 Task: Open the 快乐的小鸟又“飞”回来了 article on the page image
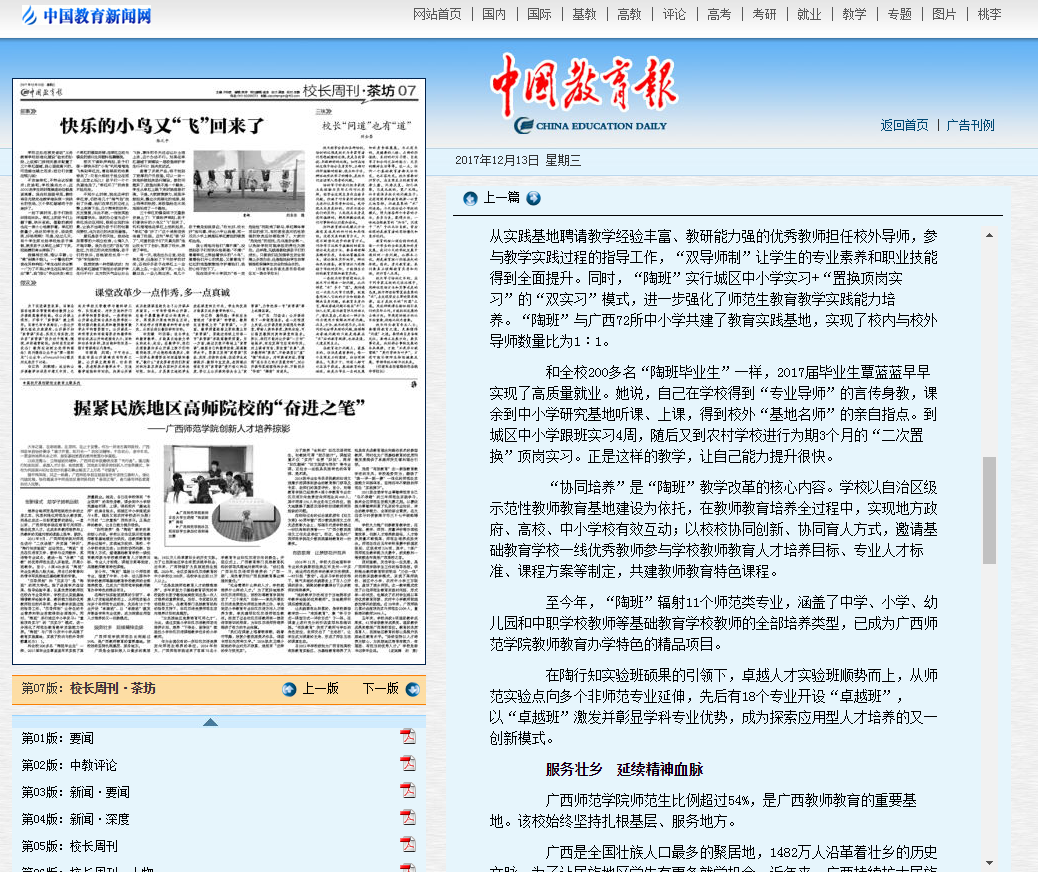tap(162, 125)
